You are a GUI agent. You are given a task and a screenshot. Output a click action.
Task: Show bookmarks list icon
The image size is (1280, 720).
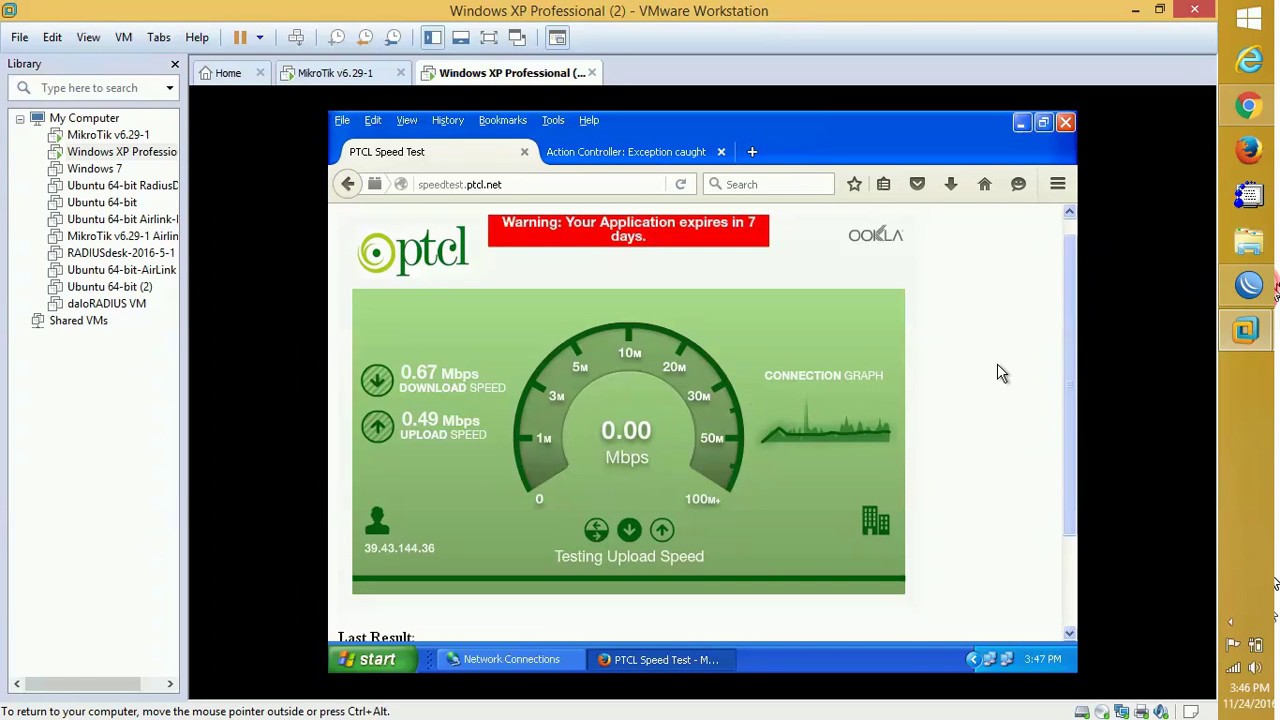883,184
